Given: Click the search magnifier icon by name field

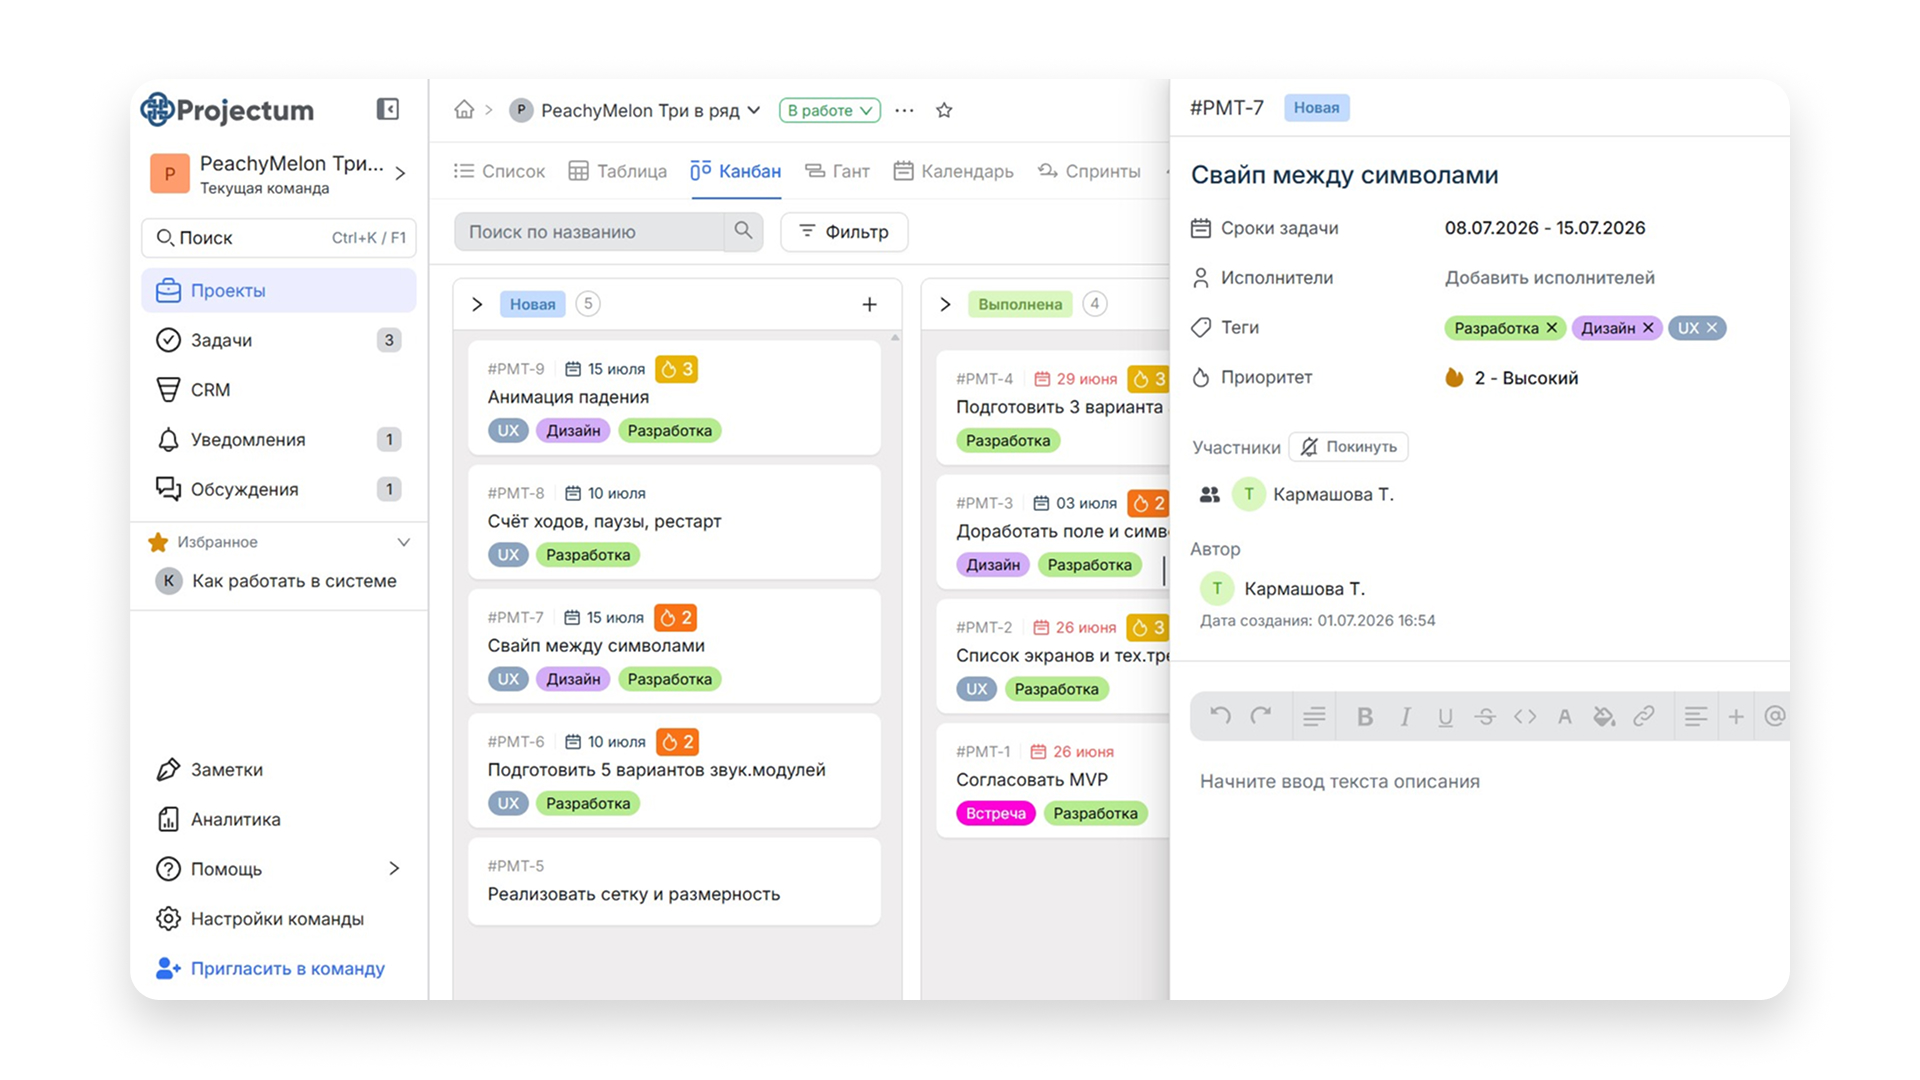Looking at the screenshot, I should click(743, 231).
